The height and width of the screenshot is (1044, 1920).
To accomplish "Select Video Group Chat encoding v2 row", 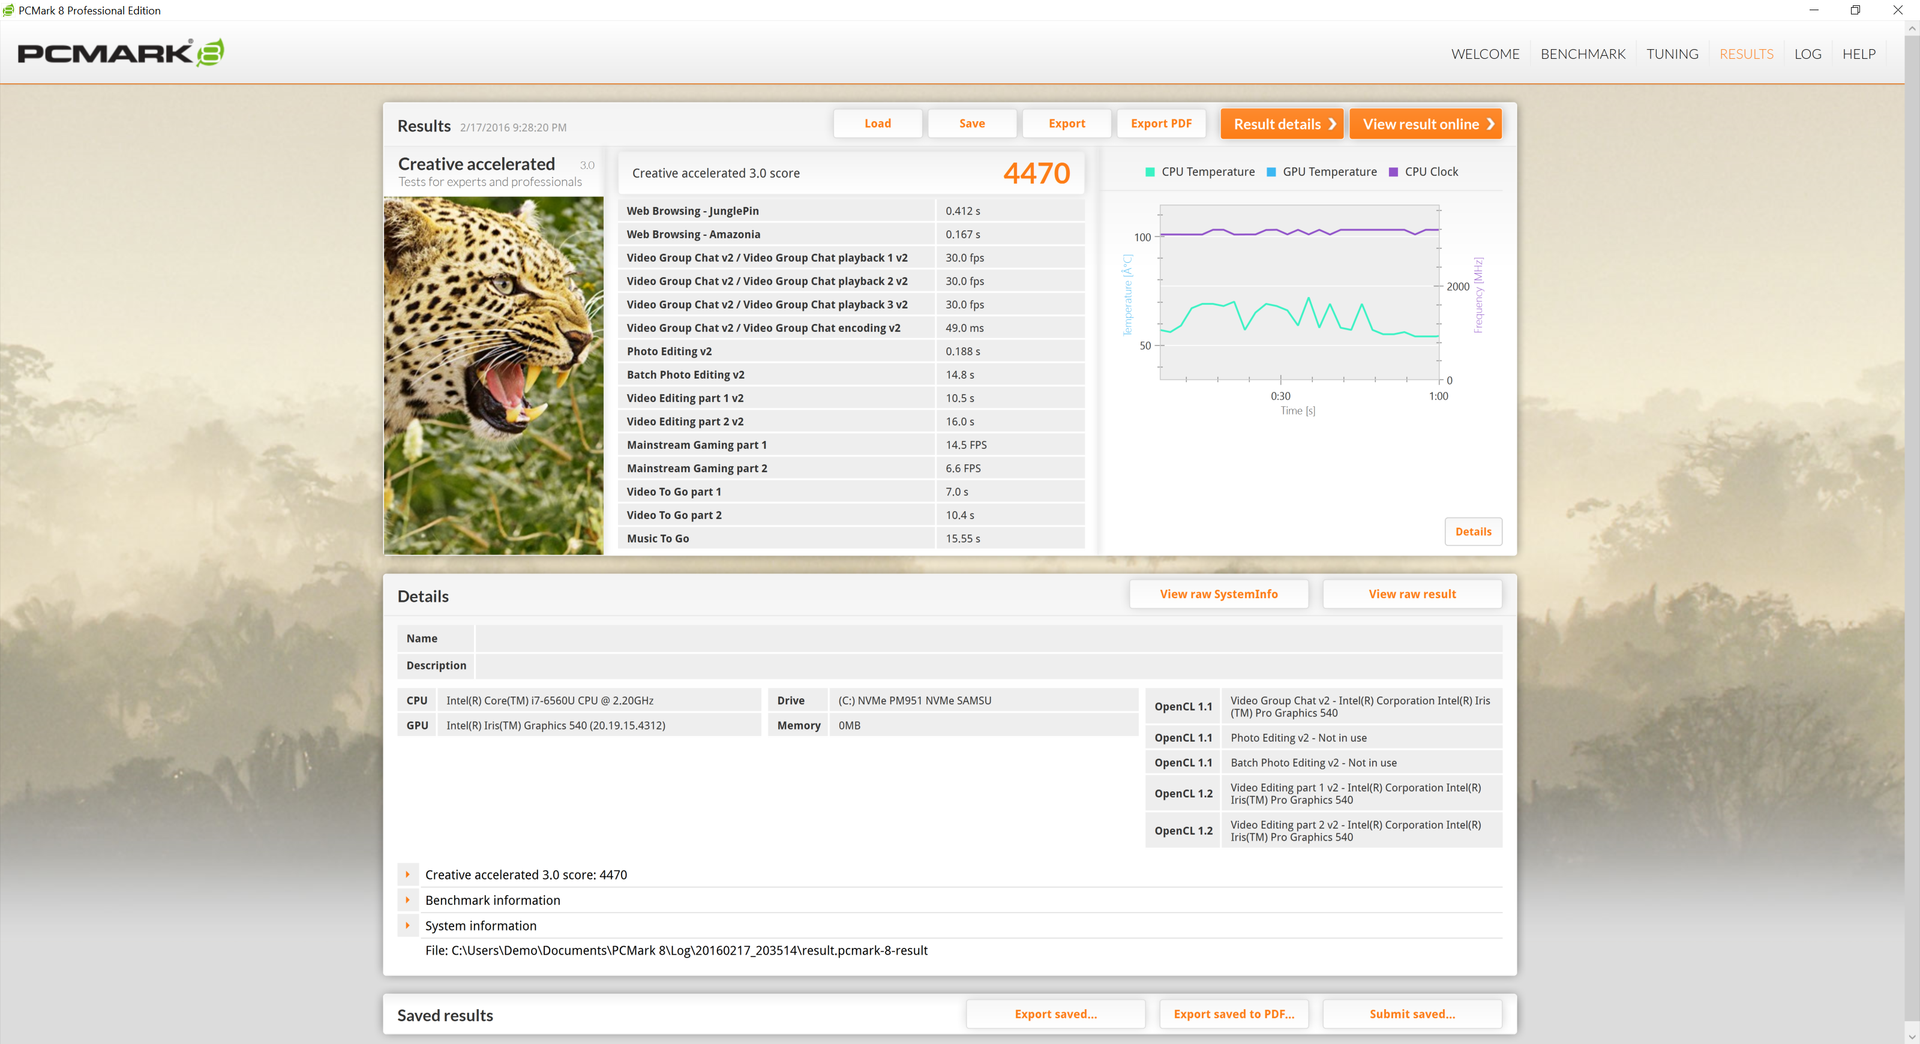I will click(851, 328).
